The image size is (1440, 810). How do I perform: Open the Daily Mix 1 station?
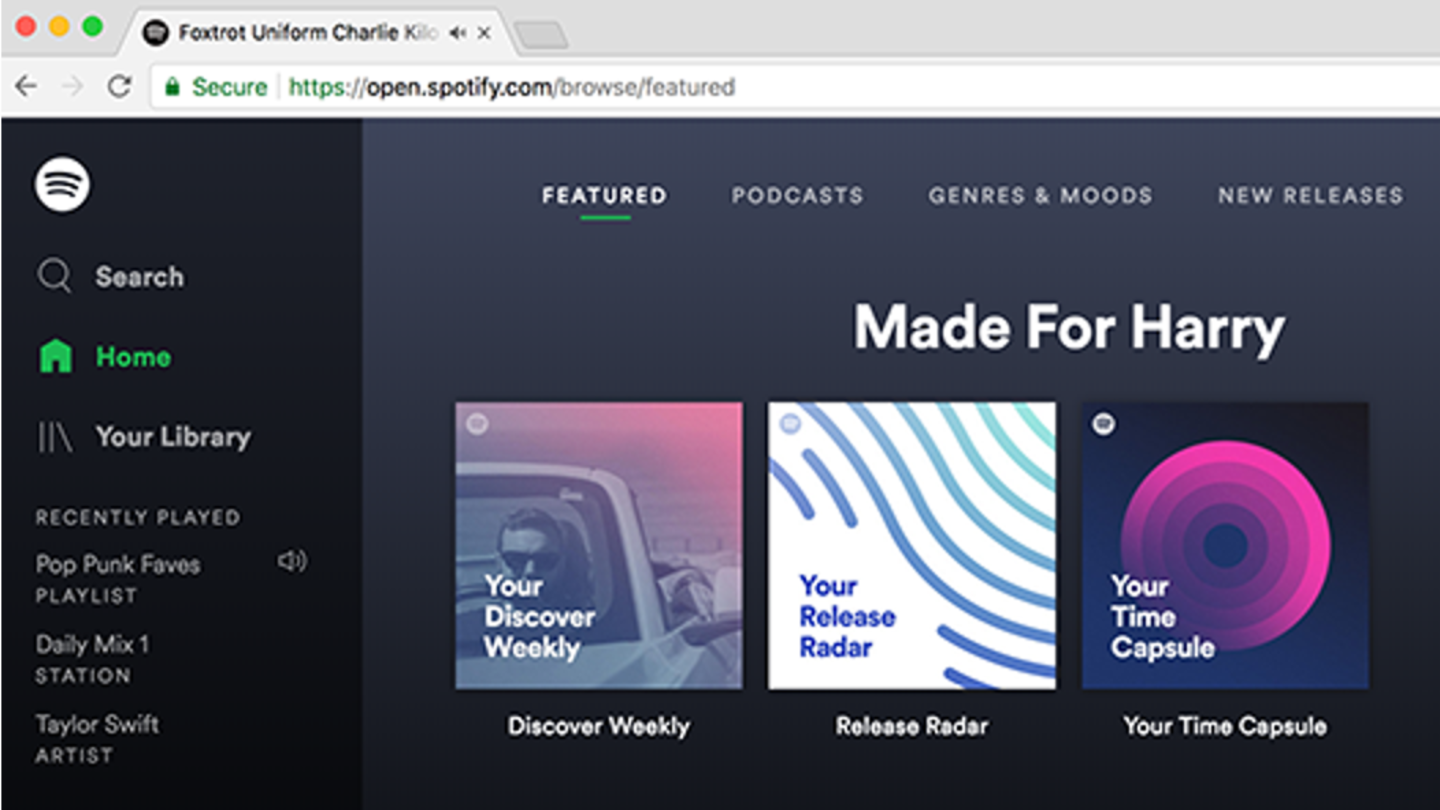(92, 644)
